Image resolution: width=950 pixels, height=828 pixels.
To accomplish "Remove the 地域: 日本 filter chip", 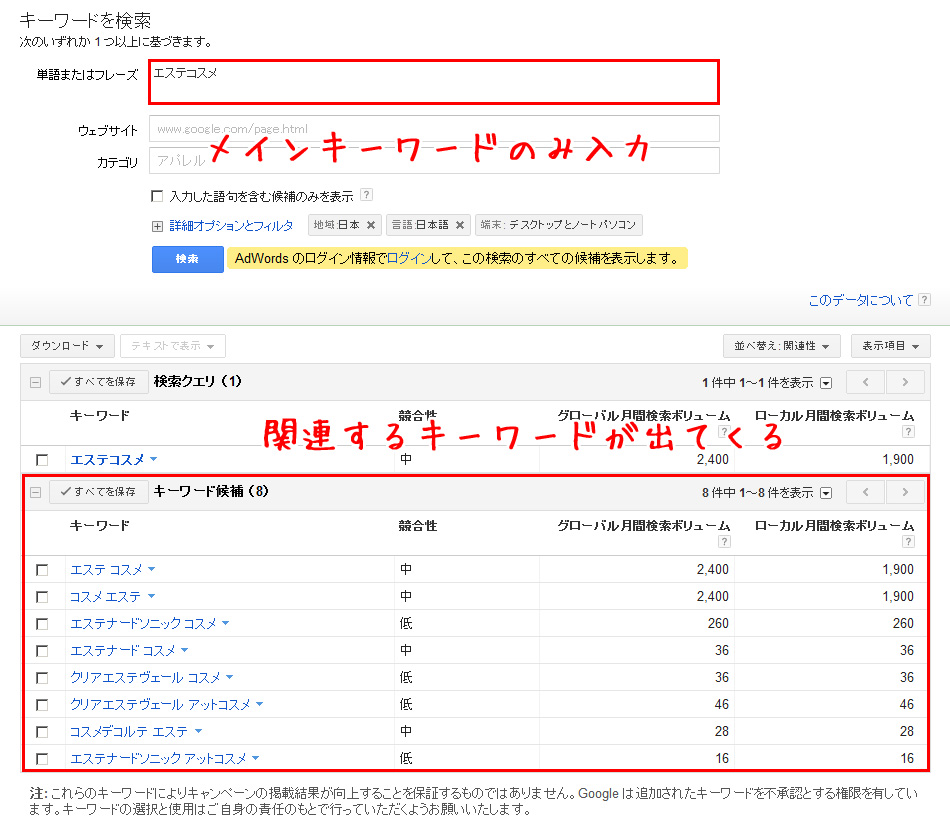I will tap(371, 226).
